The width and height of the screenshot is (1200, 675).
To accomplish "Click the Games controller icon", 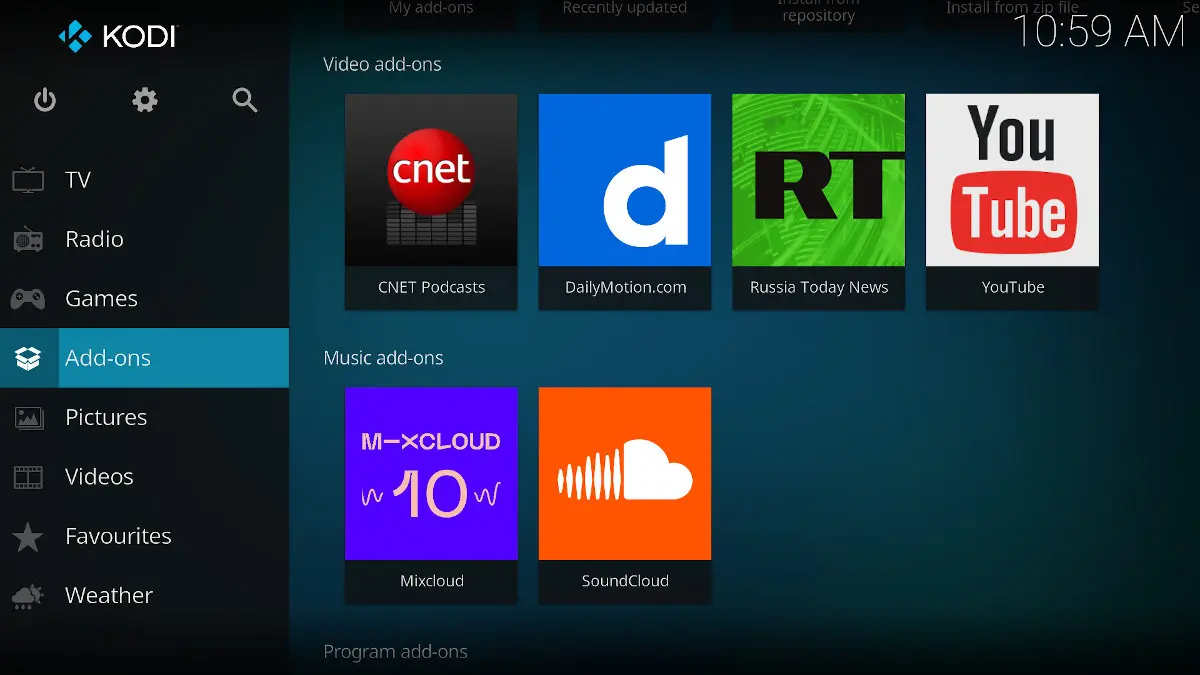I will [28, 298].
